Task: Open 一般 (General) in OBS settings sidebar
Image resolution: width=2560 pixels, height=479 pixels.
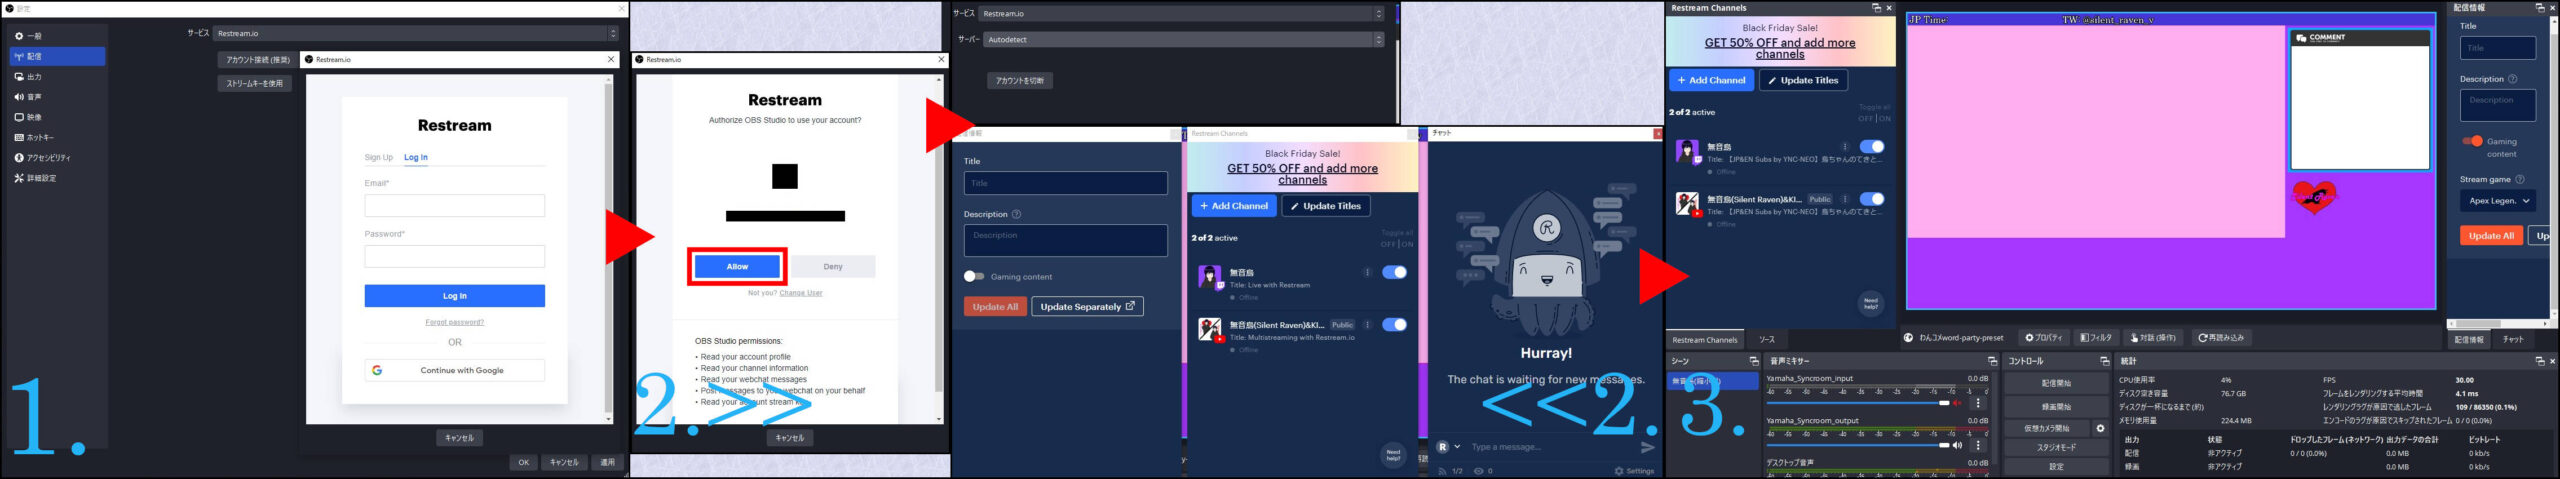Action: (x=57, y=36)
